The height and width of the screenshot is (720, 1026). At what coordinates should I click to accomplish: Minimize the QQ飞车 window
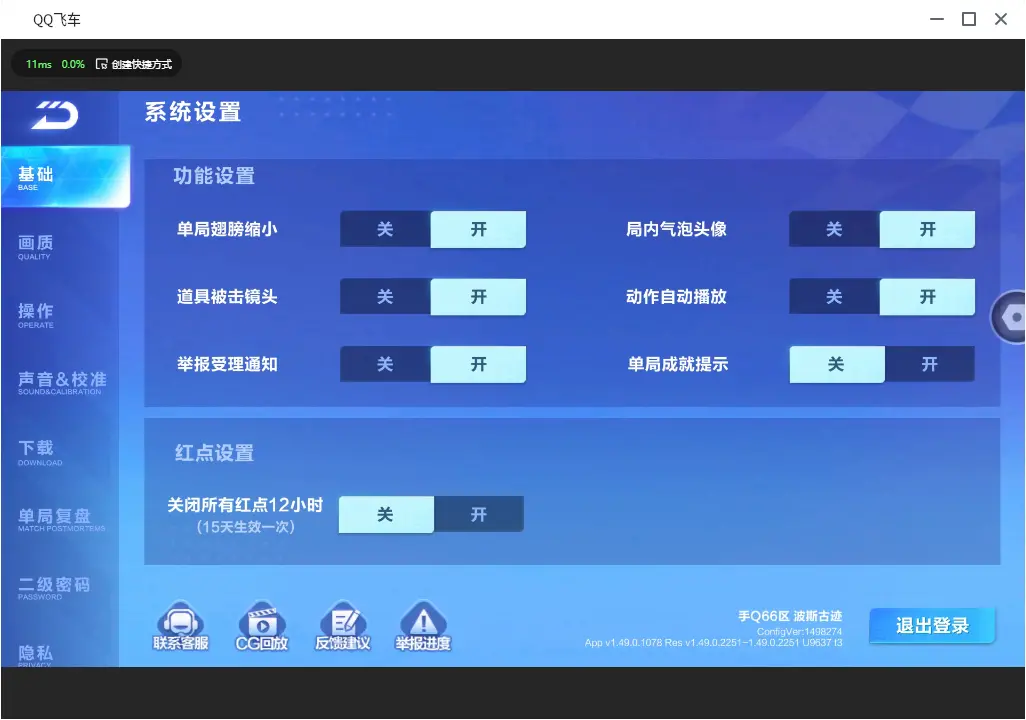coord(937,19)
